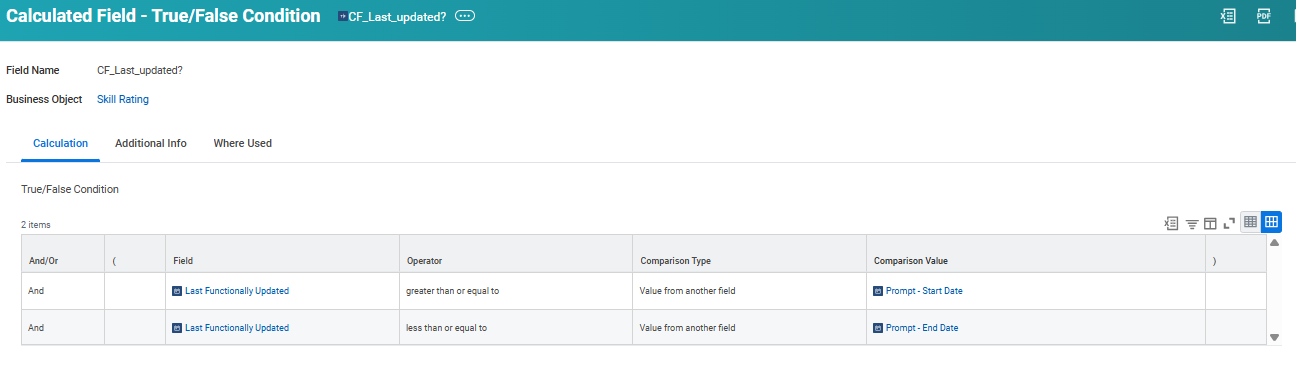
Task: Export the condition table to Excel
Action: 1171,223
